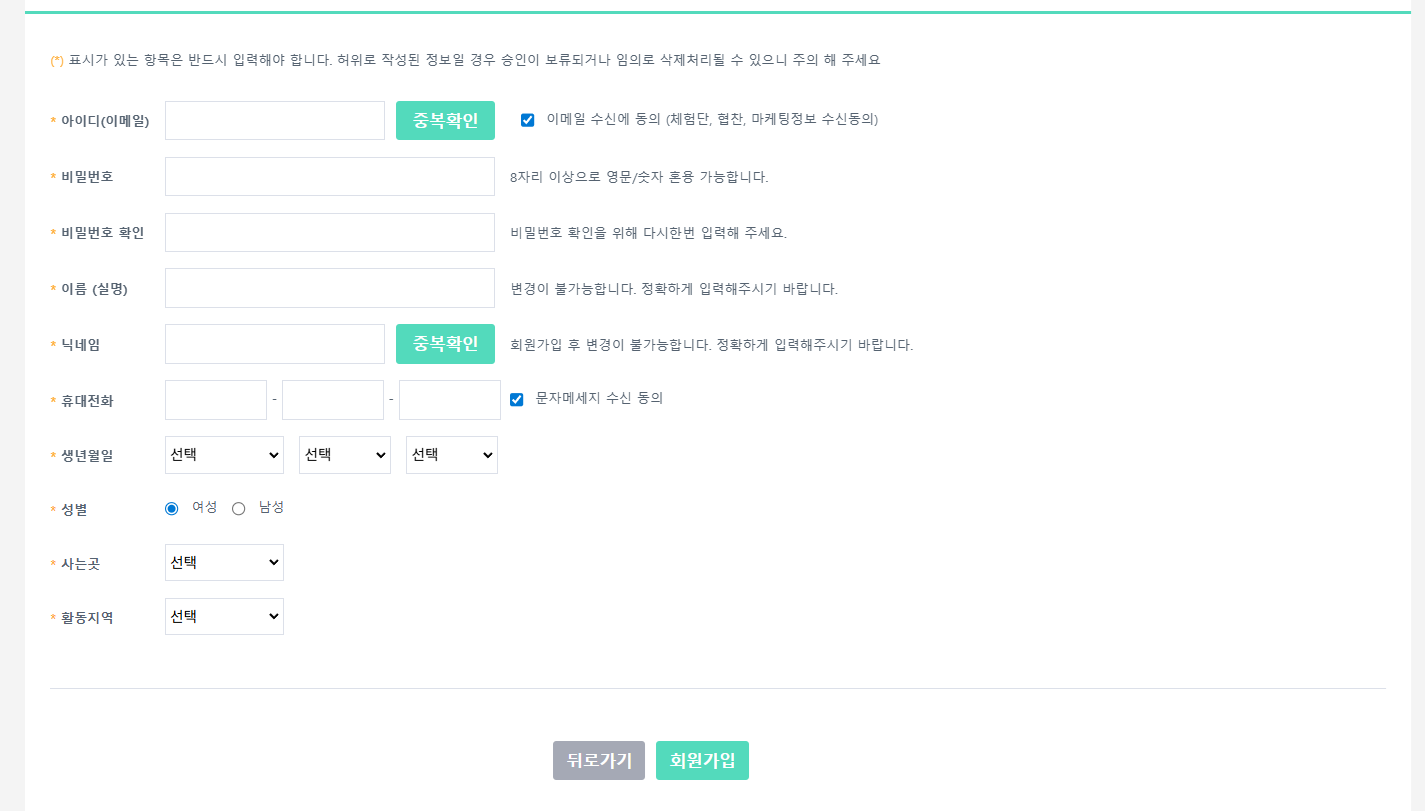Screen dimensions: 1425x811
Task: Open the birth month 선택 dropdown
Action: pyautogui.click(x=344, y=454)
